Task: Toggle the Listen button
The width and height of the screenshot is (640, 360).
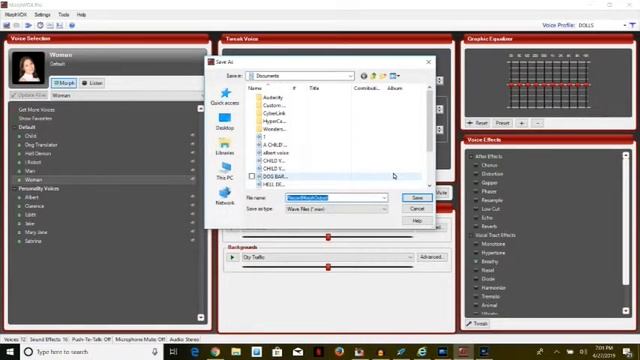Action: pos(92,83)
